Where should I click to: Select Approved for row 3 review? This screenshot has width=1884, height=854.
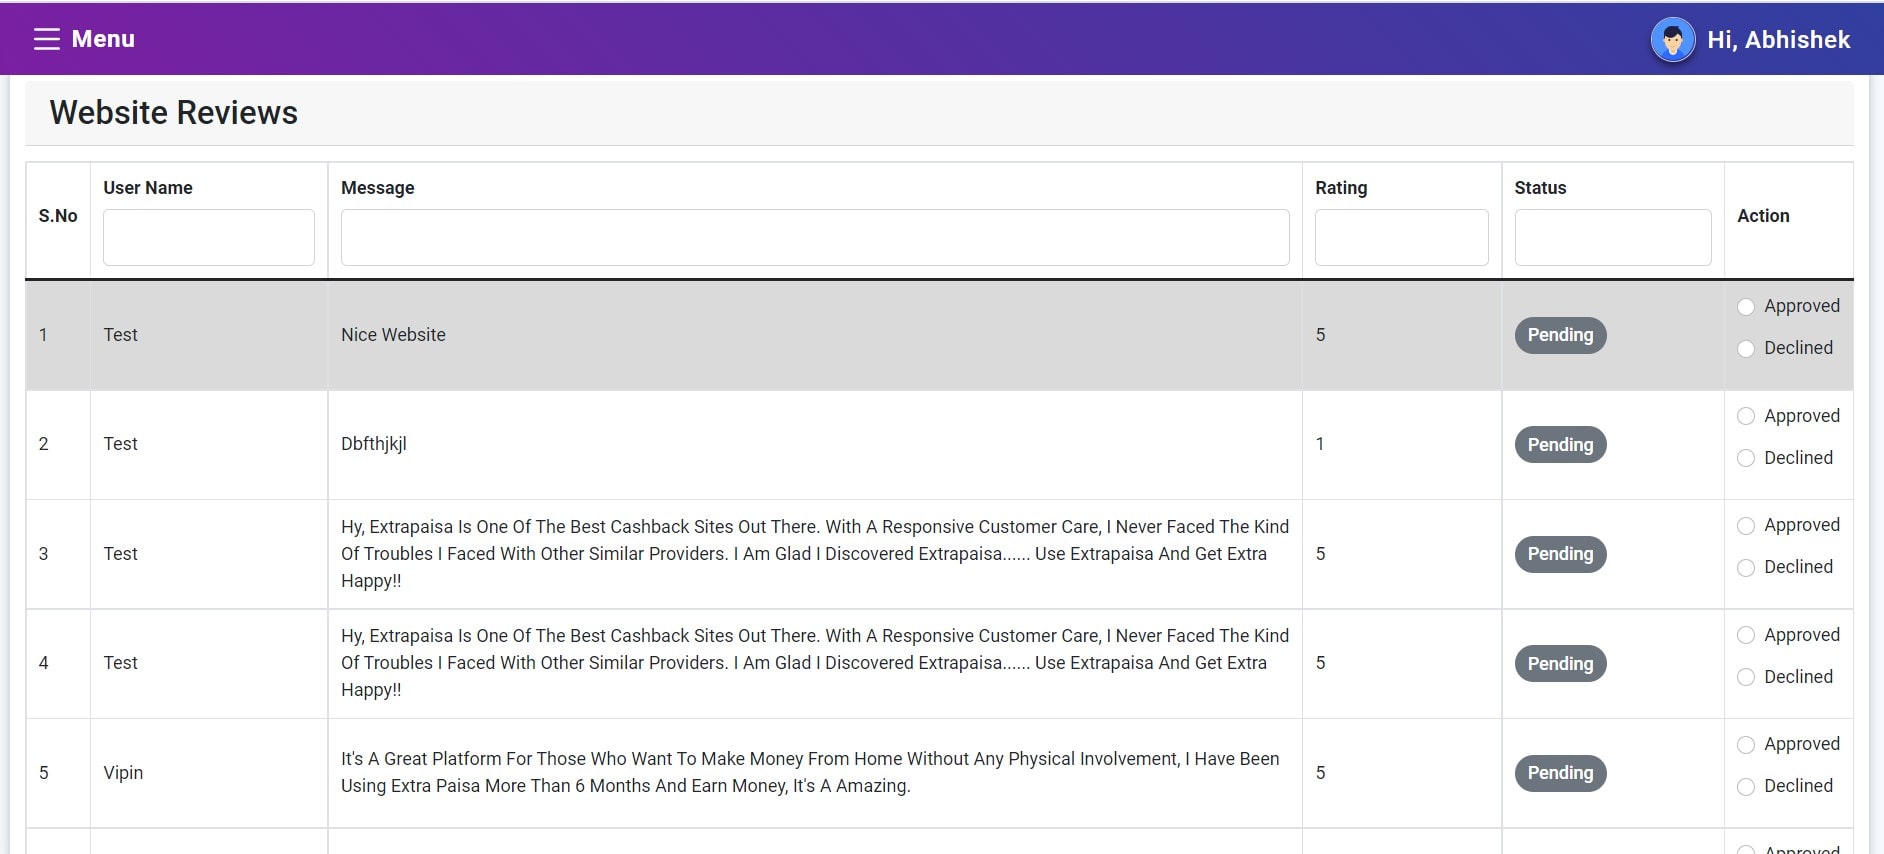1746,526
